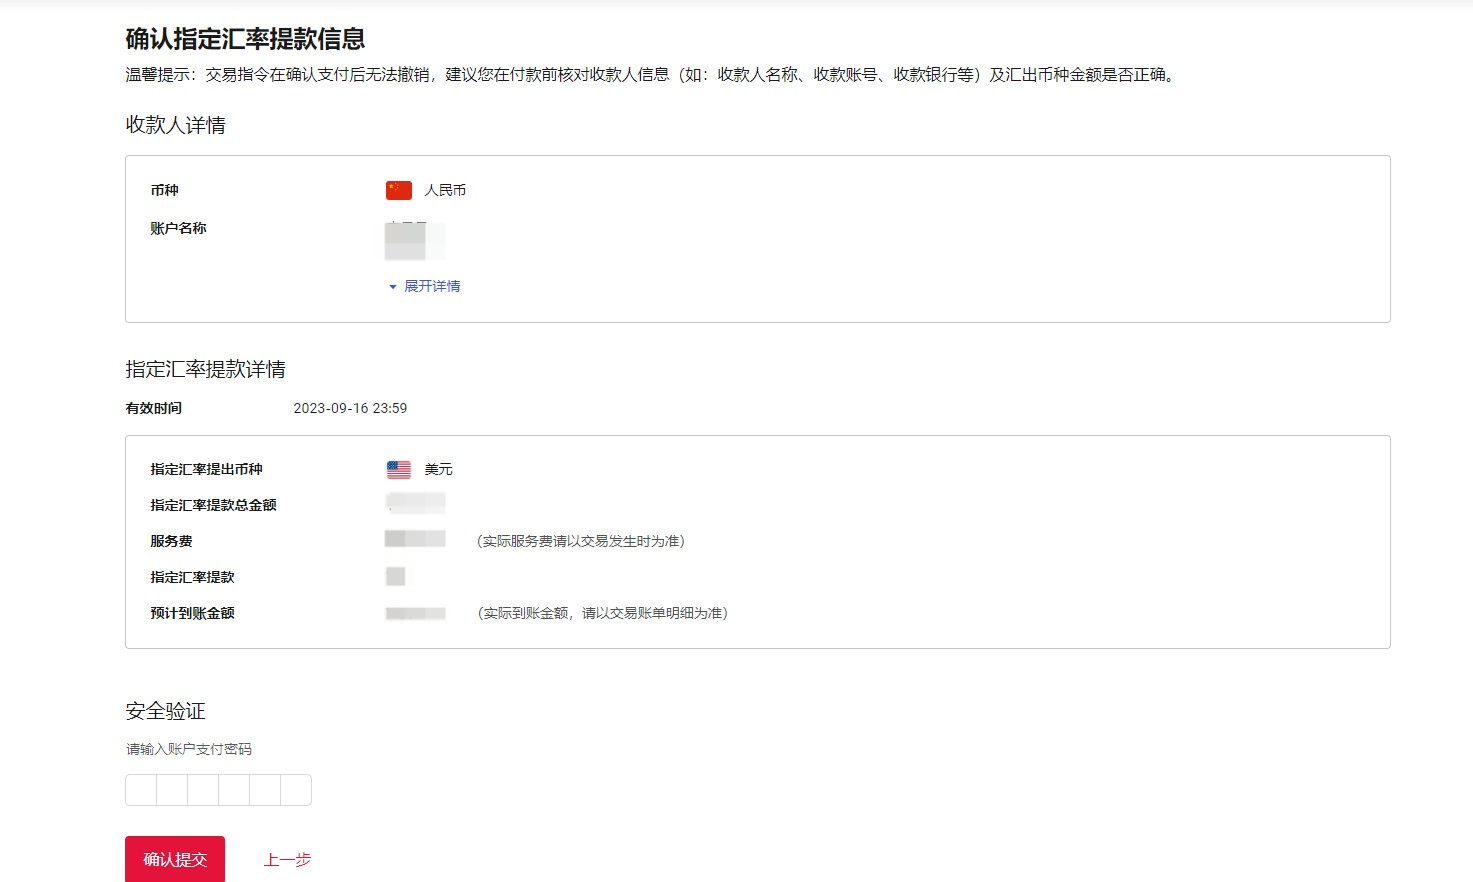Viewport: 1473px width, 882px height.
Task: Click the US flag icon next to 美元
Action: (398, 469)
